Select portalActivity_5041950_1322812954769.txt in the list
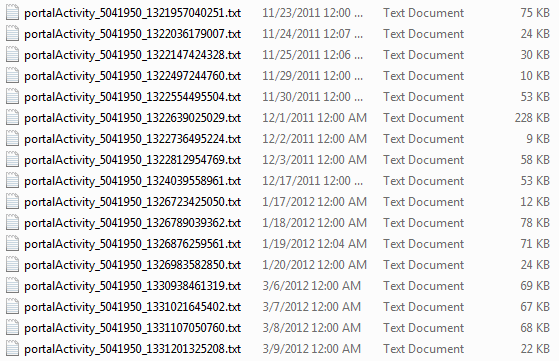The width and height of the screenshot is (559, 361). pyautogui.click(x=132, y=160)
